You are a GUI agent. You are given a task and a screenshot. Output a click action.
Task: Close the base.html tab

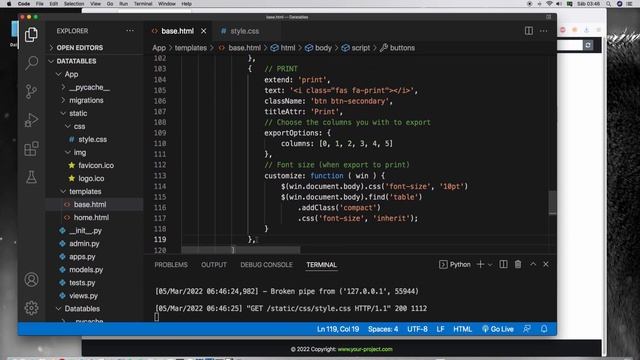click(203, 31)
